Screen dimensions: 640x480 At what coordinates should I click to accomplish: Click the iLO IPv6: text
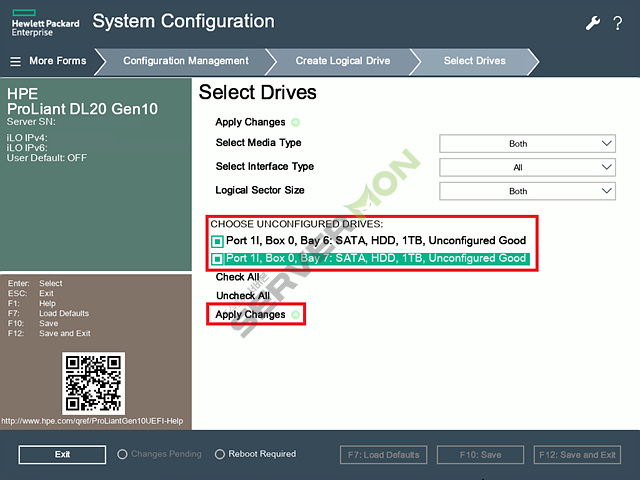coord(27,148)
